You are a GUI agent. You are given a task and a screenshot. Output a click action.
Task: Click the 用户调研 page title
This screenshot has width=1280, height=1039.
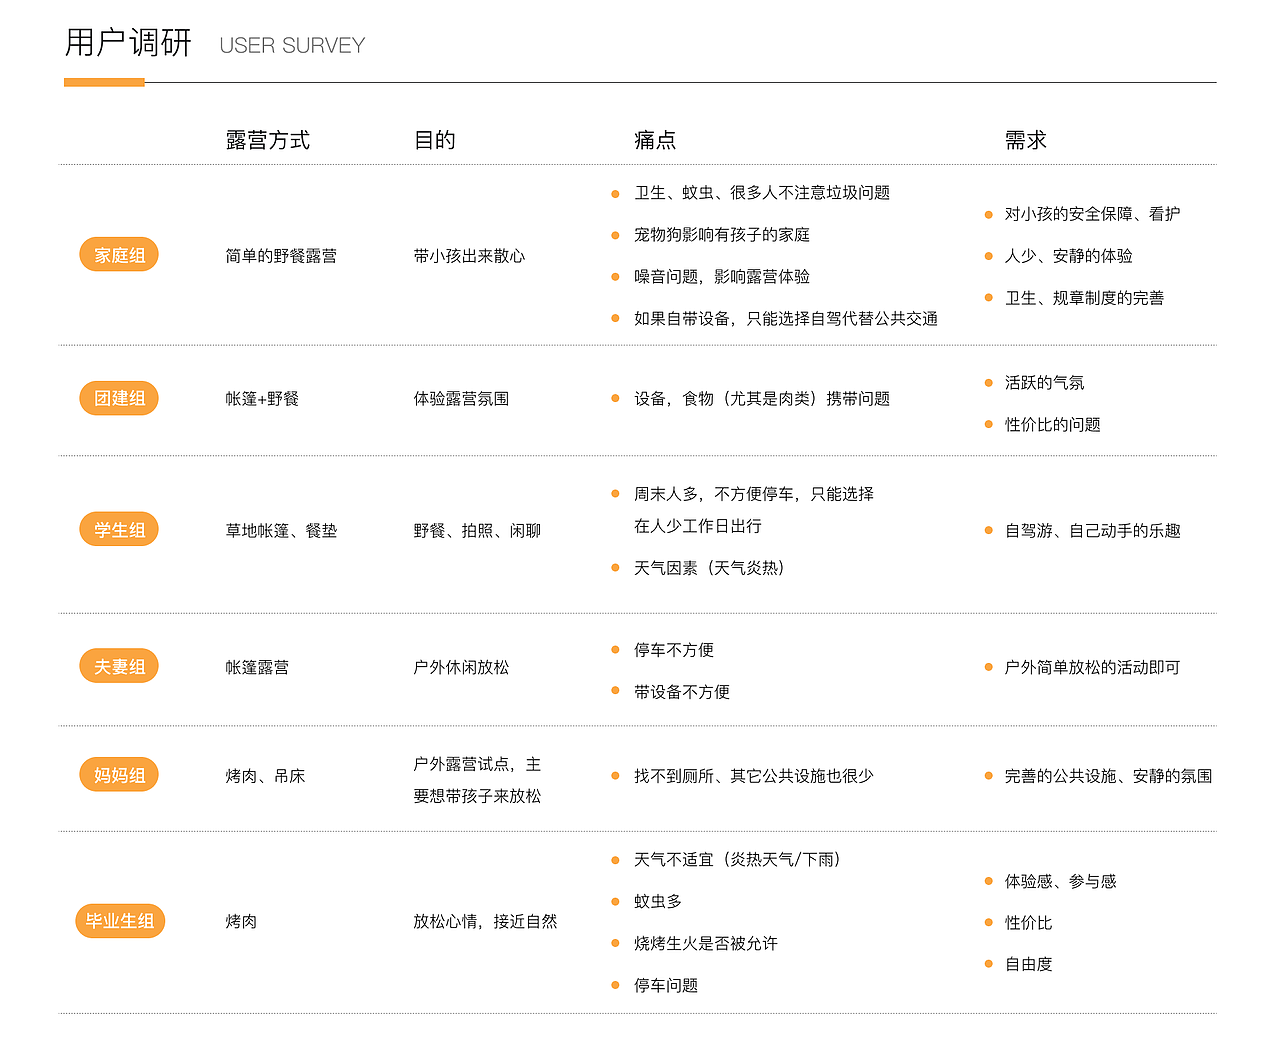pyautogui.click(x=128, y=43)
